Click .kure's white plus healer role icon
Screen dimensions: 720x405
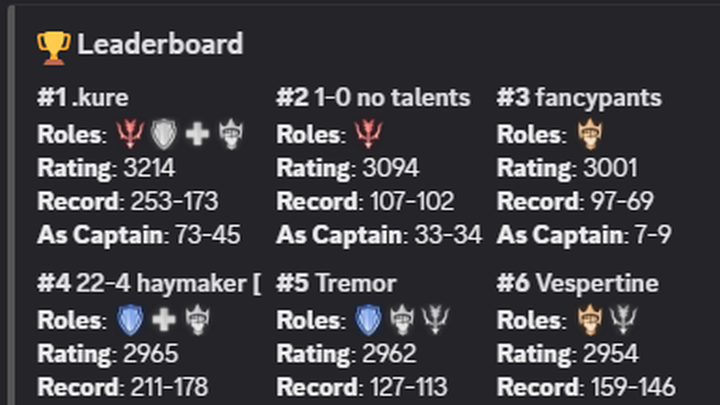pos(197,135)
